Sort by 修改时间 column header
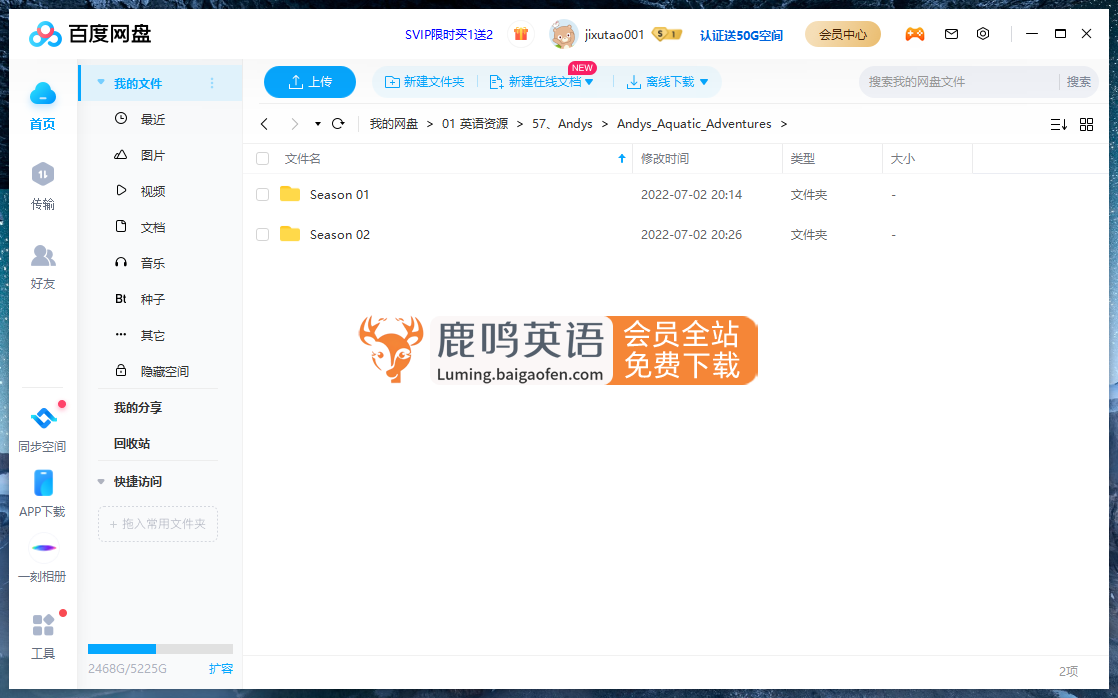Image resolution: width=1118 pixels, height=698 pixels. pos(665,158)
